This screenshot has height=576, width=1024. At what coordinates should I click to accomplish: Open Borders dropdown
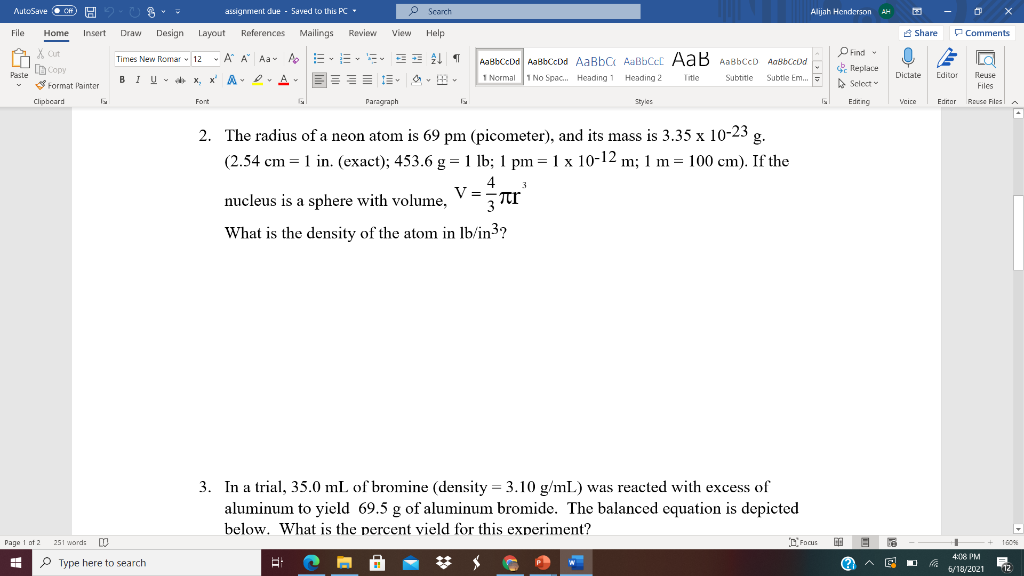tap(454, 80)
